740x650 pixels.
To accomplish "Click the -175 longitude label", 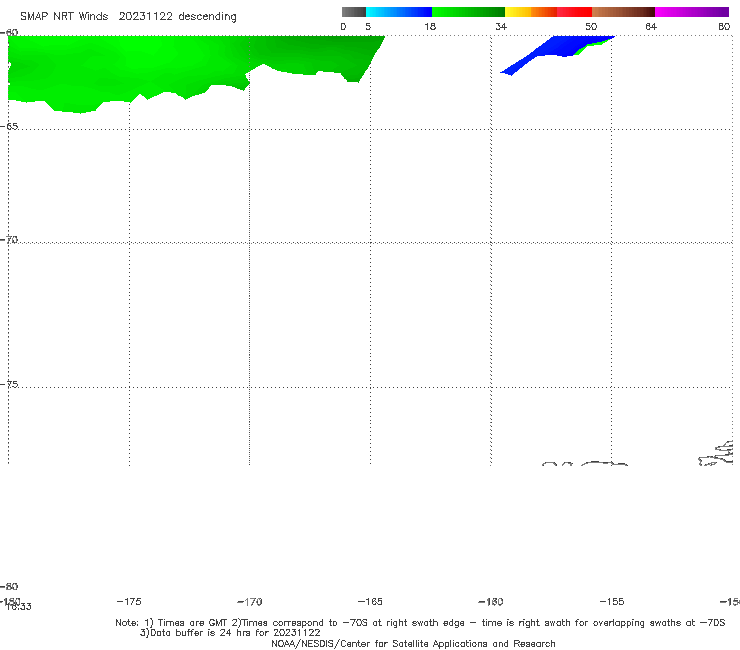I will point(129,601).
